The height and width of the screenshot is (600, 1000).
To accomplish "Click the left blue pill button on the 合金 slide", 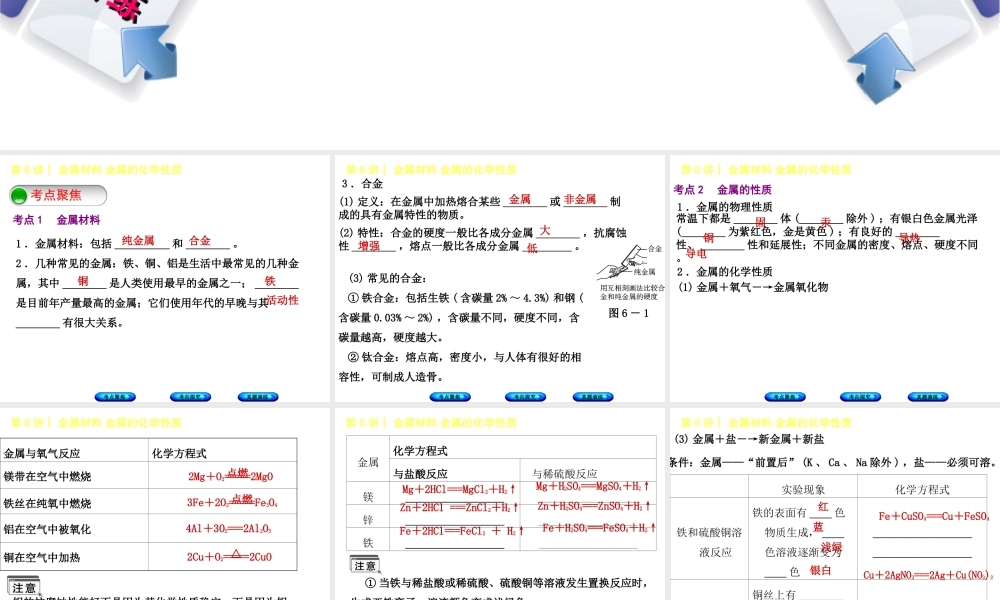I will point(450,397).
